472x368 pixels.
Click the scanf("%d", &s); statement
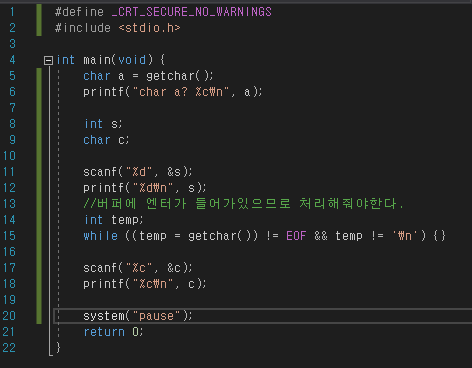click(x=138, y=172)
